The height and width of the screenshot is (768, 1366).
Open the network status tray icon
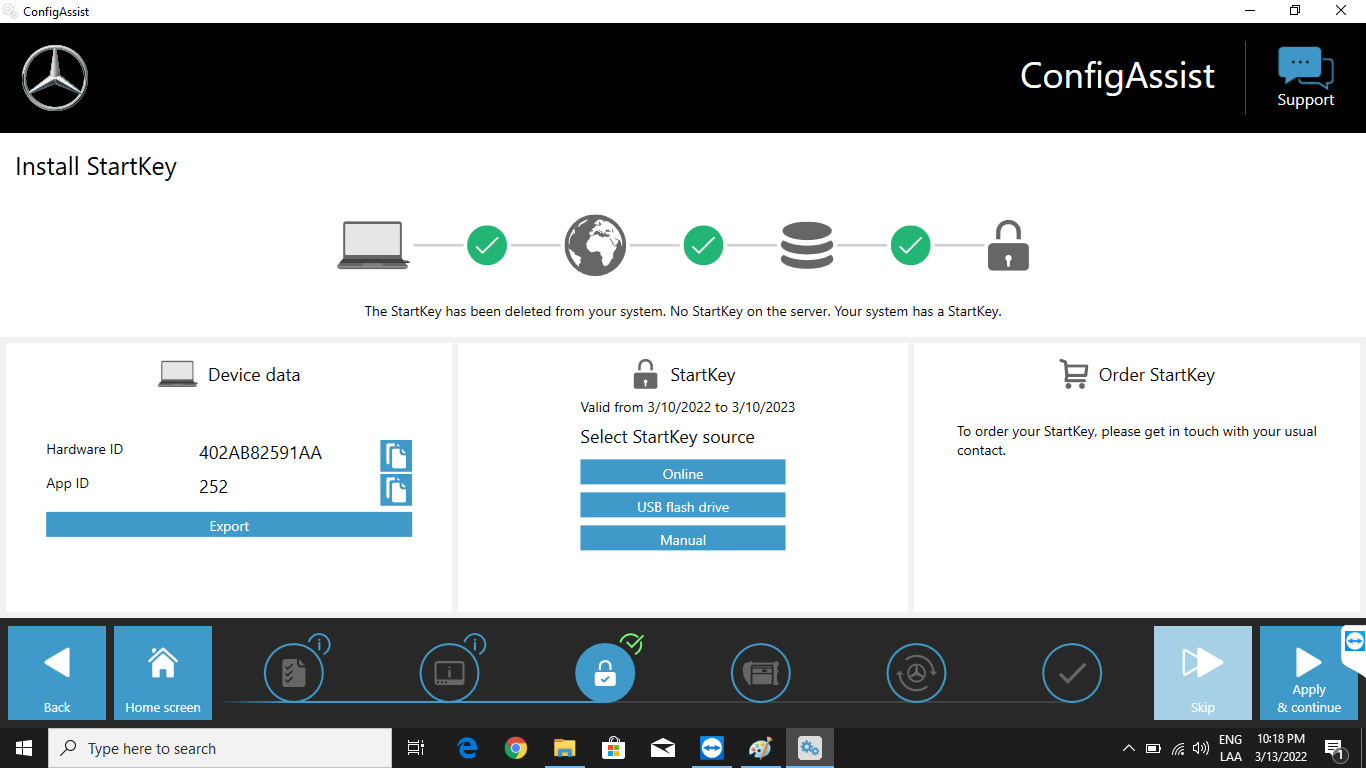coord(1178,748)
